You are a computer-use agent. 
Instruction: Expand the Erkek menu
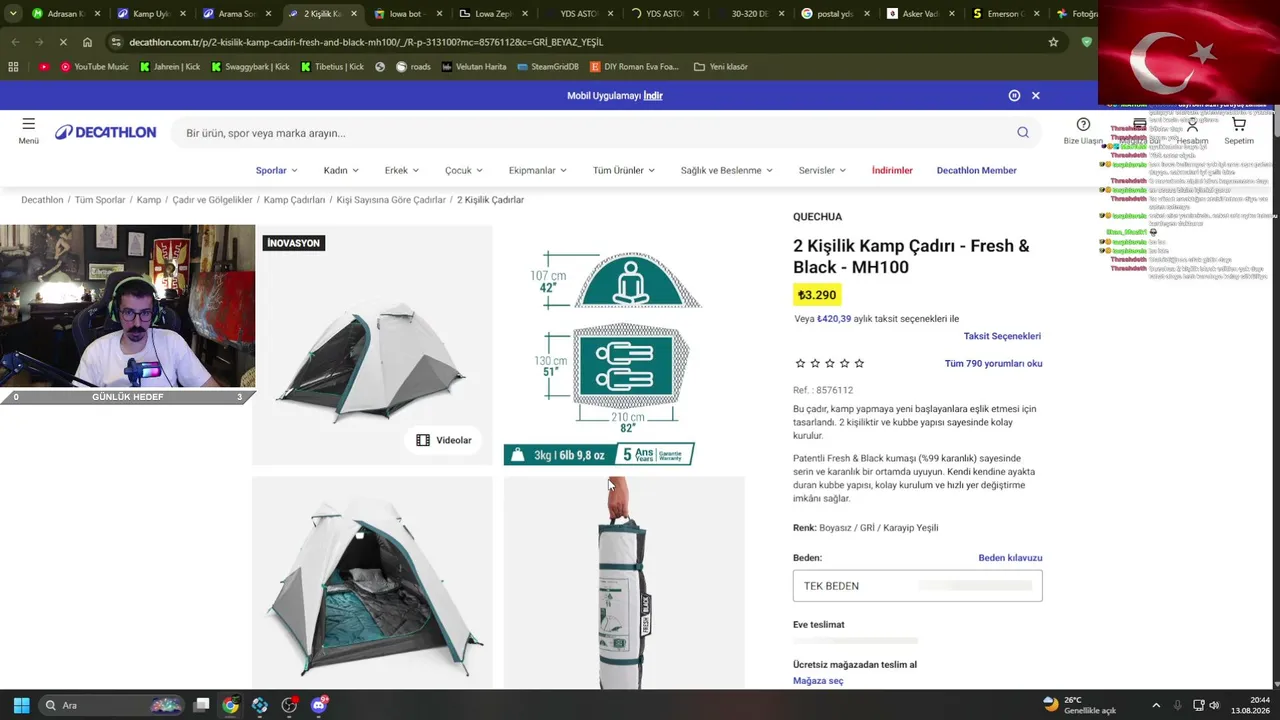tap(402, 170)
